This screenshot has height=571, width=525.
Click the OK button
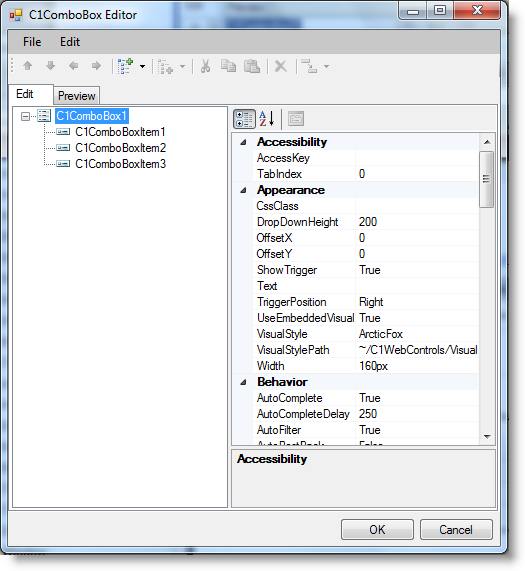pyautogui.click(x=377, y=529)
